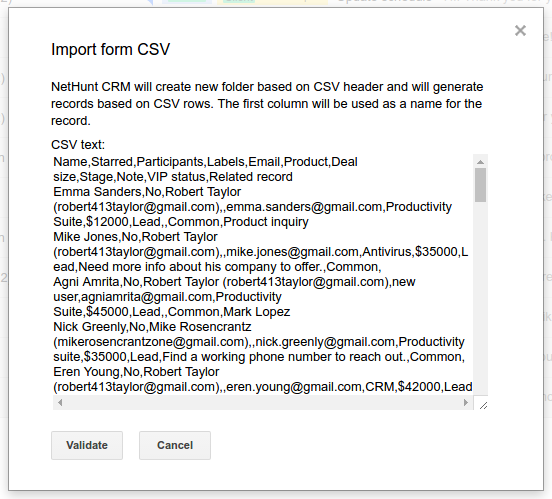This screenshot has height=499, width=552.
Task: Click the horizontal scrollbar track under CSV text
Action: (263, 402)
